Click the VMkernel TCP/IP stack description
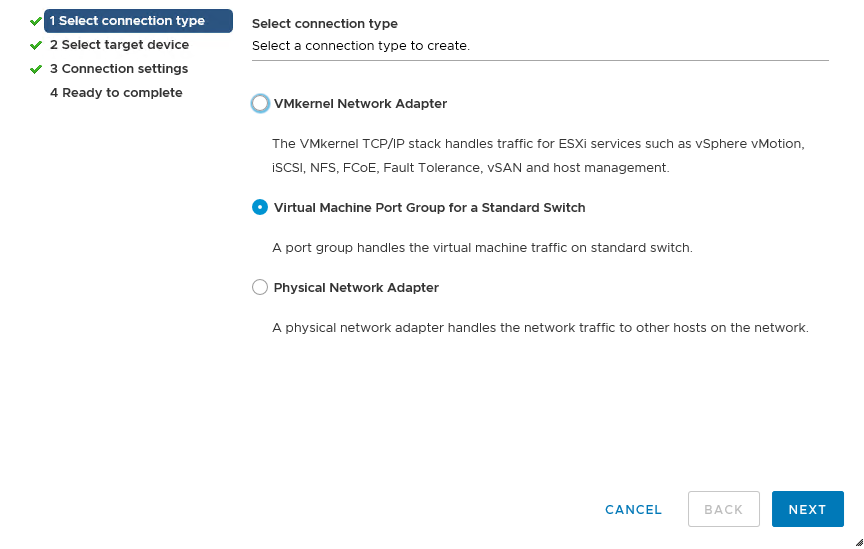Viewport: 864px width, 549px height. [x=538, y=155]
